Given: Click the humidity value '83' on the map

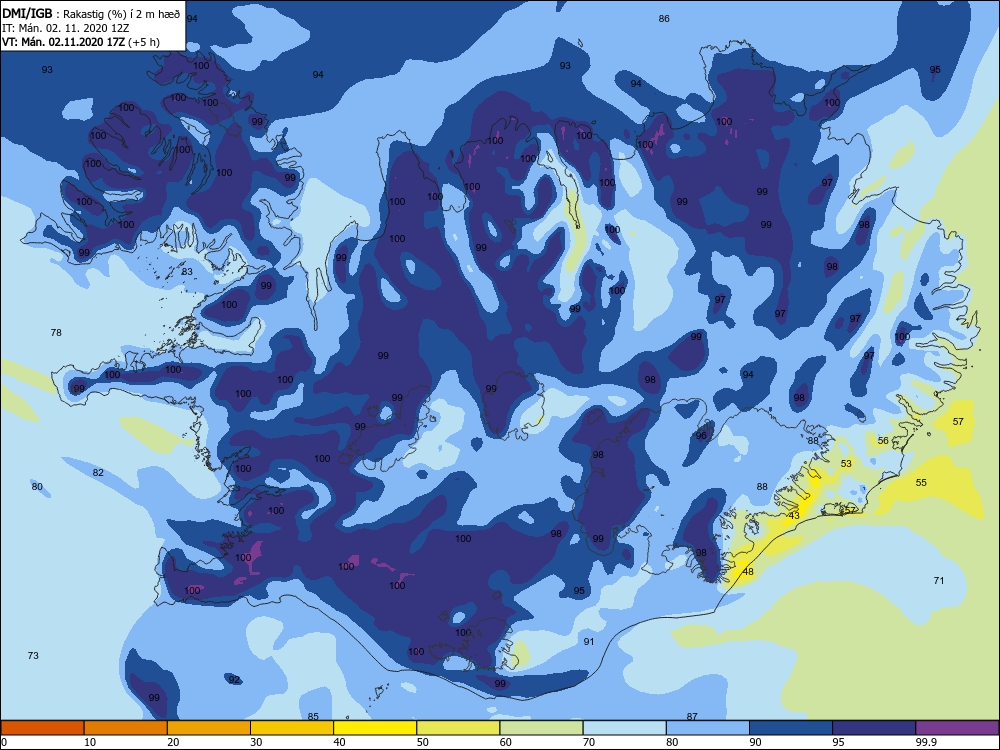Looking at the screenshot, I should (x=187, y=272).
